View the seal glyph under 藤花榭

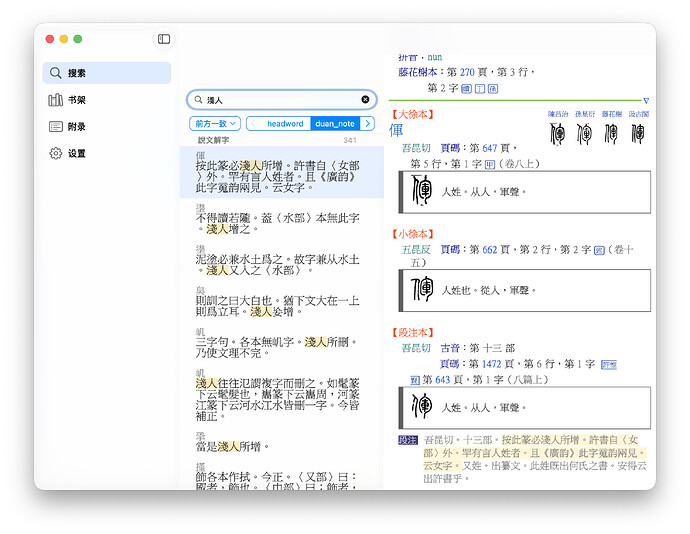coord(611,134)
